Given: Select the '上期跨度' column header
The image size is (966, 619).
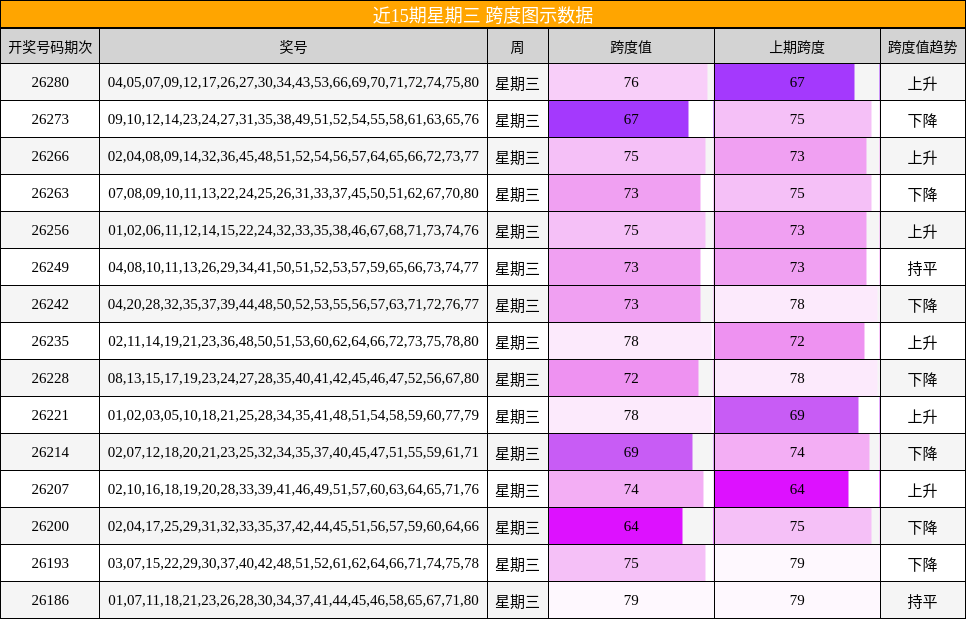Looking at the screenshot, I should click(x=797, y=47).
